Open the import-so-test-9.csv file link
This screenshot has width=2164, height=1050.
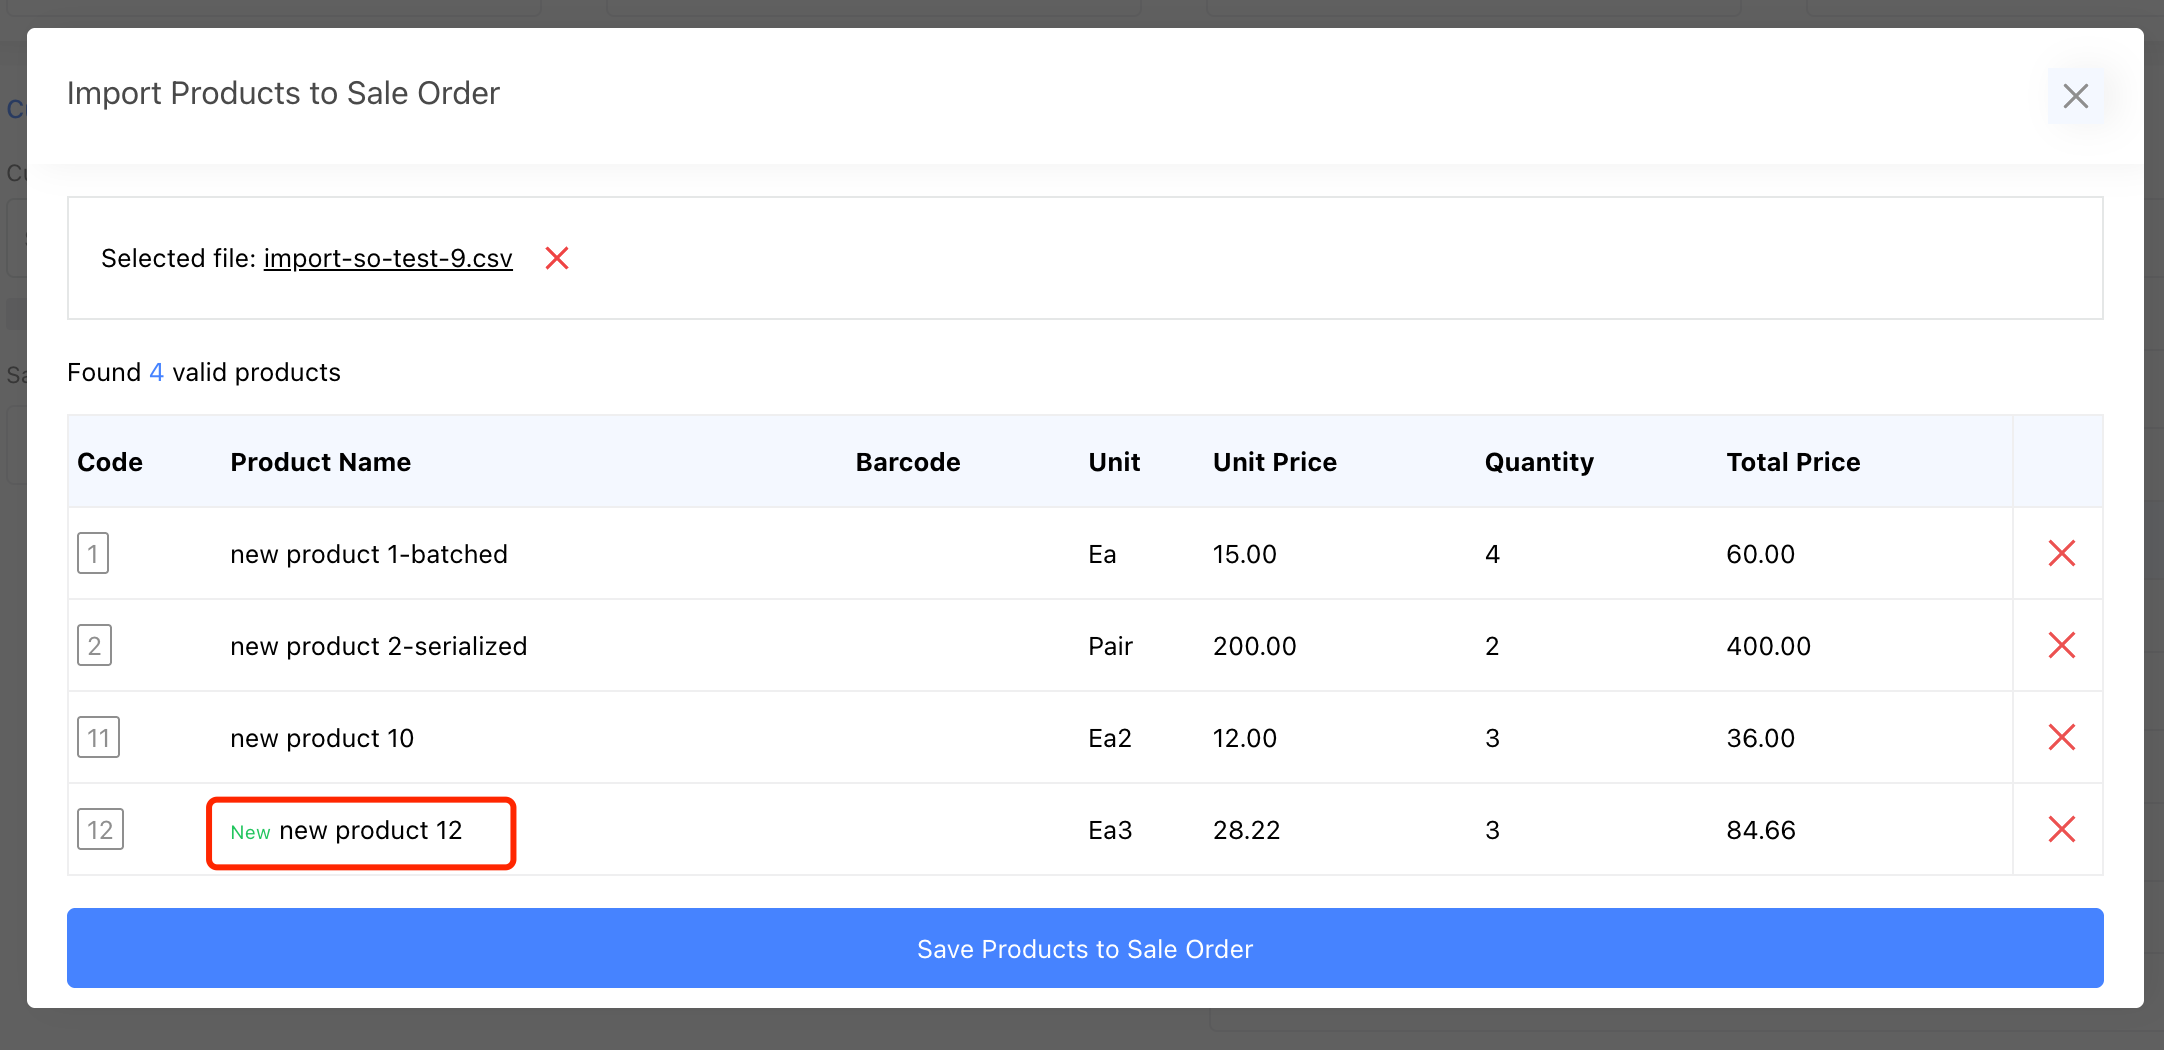click(388, 258)
